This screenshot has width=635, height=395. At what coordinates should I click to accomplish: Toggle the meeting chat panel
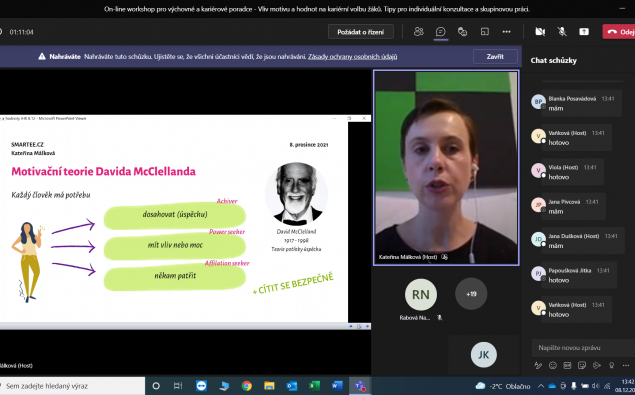point(441,32)
